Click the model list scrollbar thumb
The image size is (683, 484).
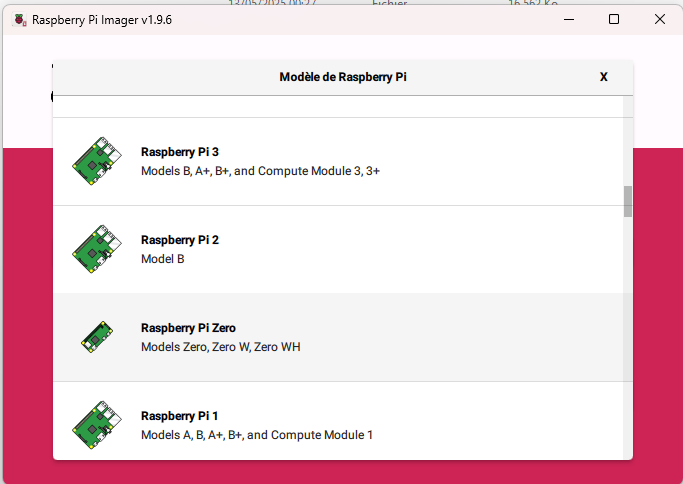pyautogui.click(x=628, y=201)
